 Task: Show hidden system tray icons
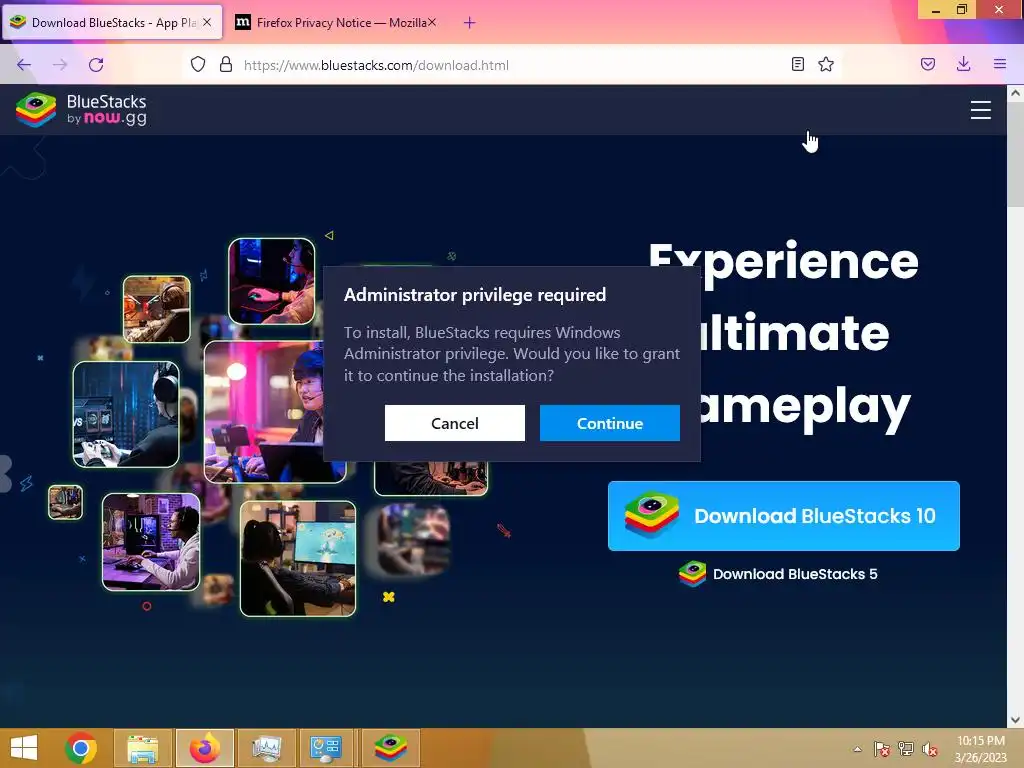pyautogui.click(x=857, y=749)
